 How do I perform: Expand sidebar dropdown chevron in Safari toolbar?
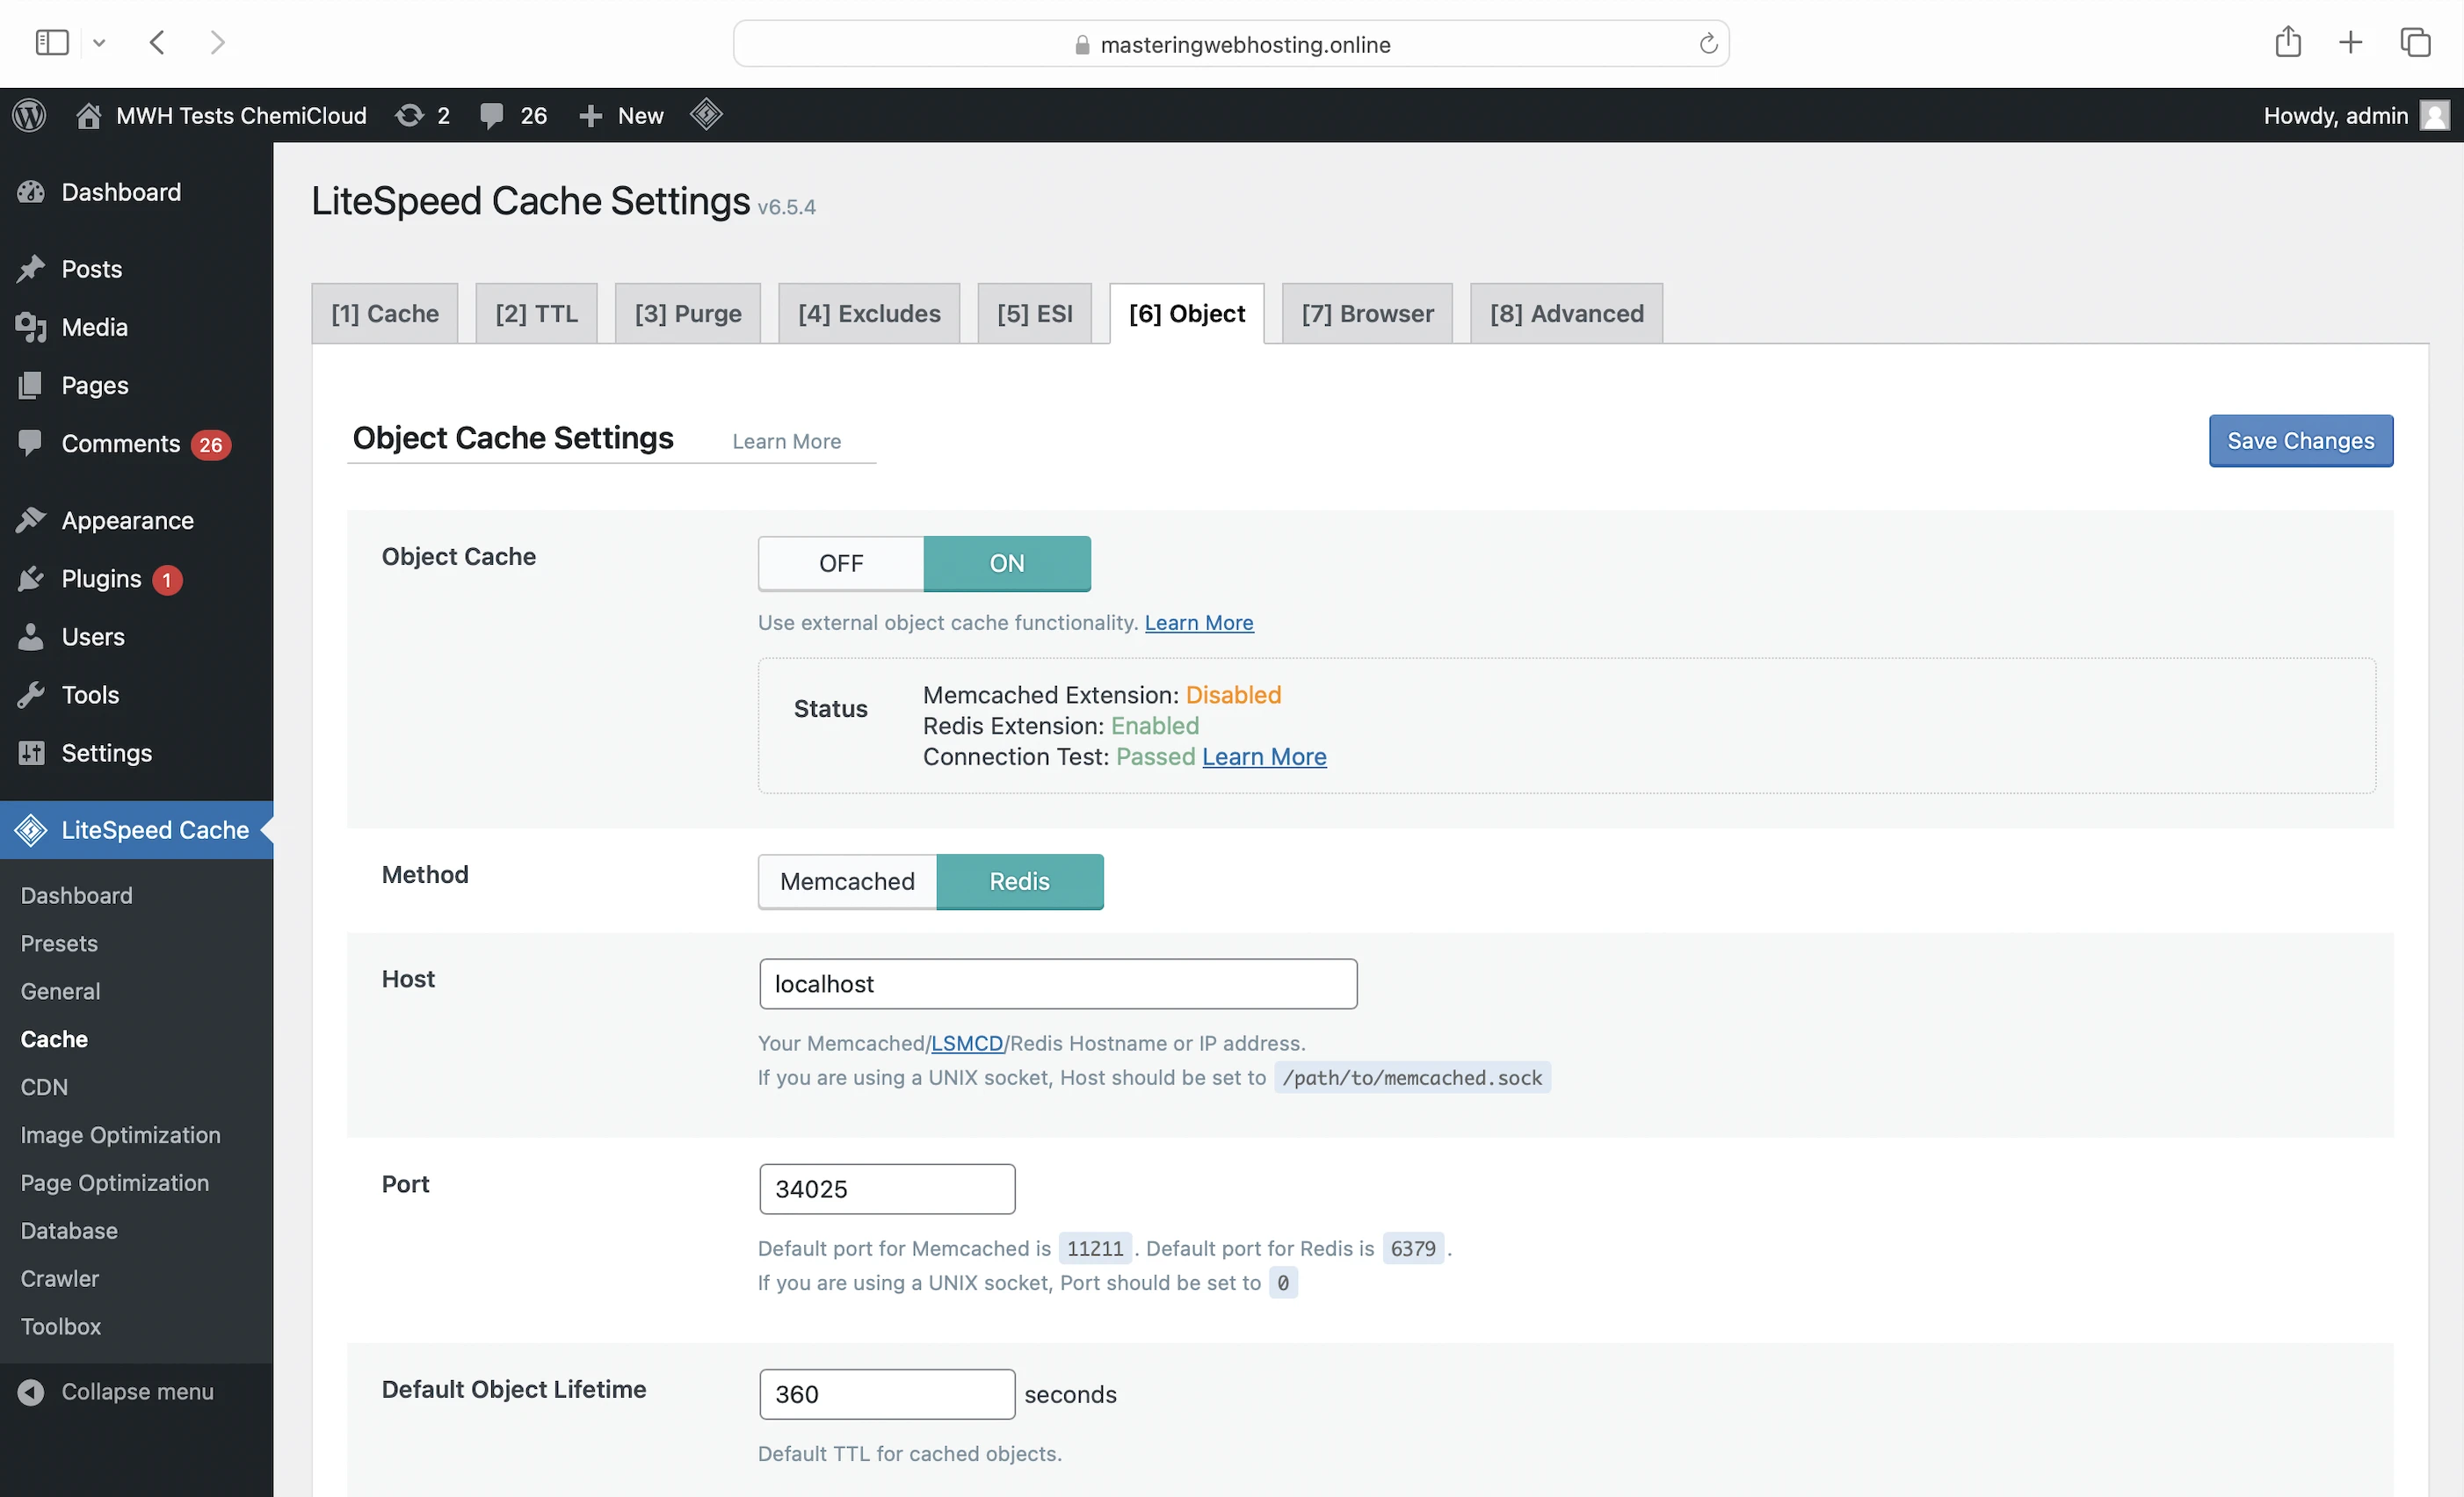pyautogui.click(x=99, y=43)
